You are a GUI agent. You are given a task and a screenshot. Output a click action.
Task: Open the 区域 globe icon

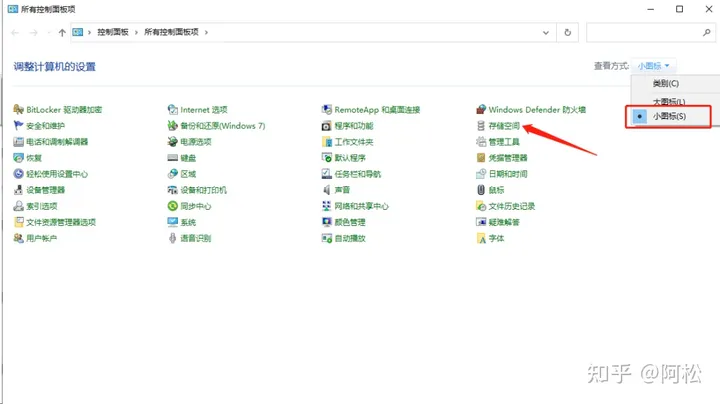pyautogui.click(x=173, y=174)
